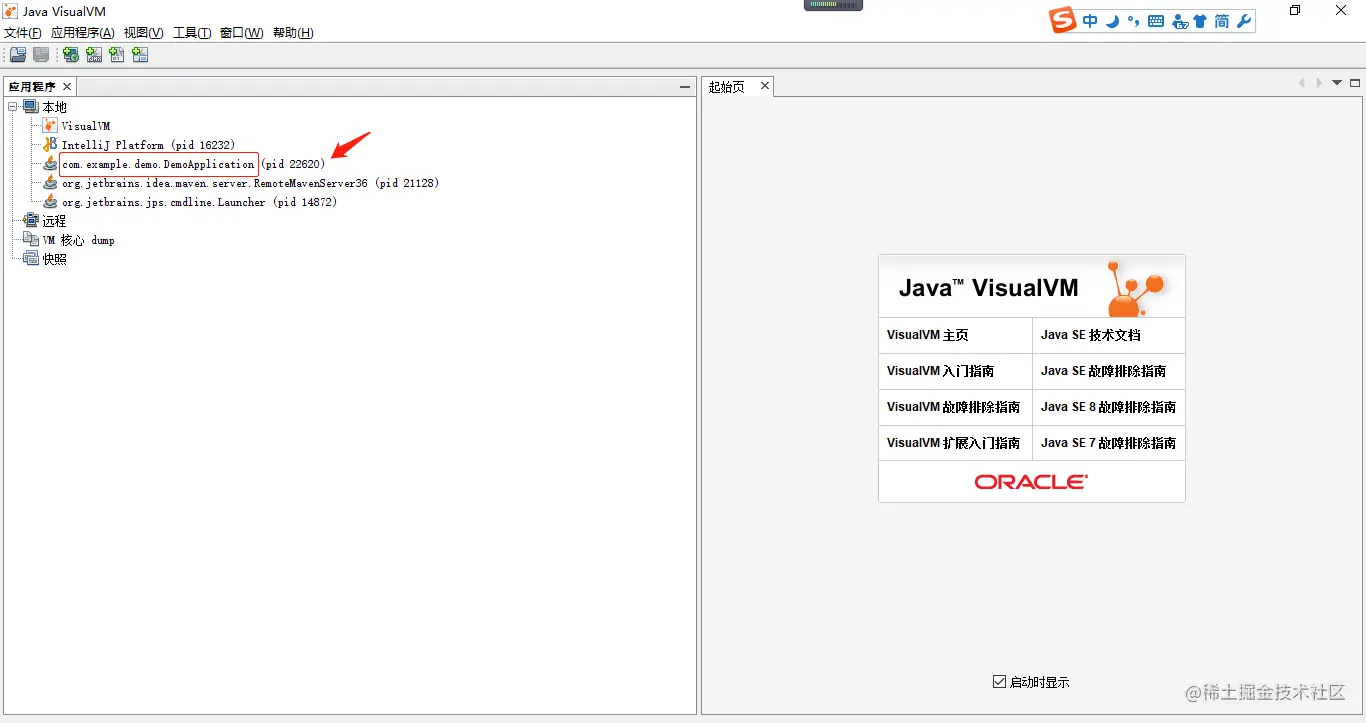Open the Java SE 故障排除指南 link
The width and height of the screenshot is (1366, 723).
click(1103, 371)
